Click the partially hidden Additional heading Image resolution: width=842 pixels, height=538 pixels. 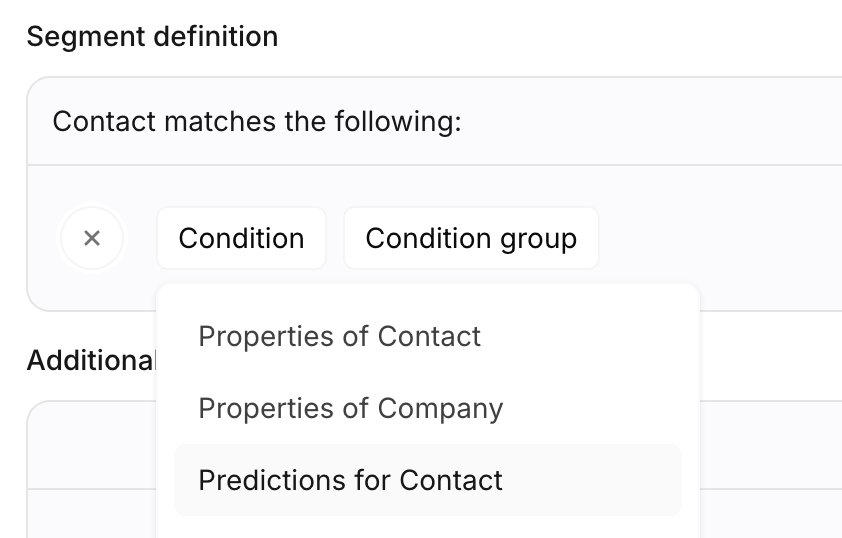[x=90, y=360]
